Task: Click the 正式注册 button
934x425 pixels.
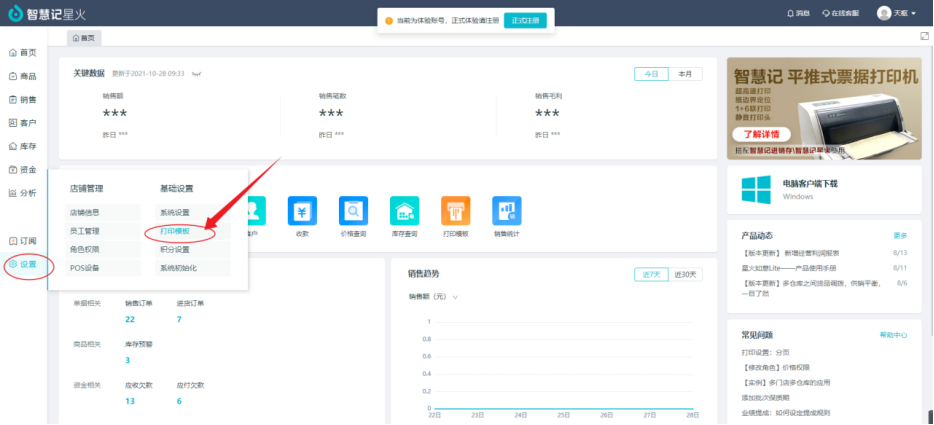Action: 525,20
